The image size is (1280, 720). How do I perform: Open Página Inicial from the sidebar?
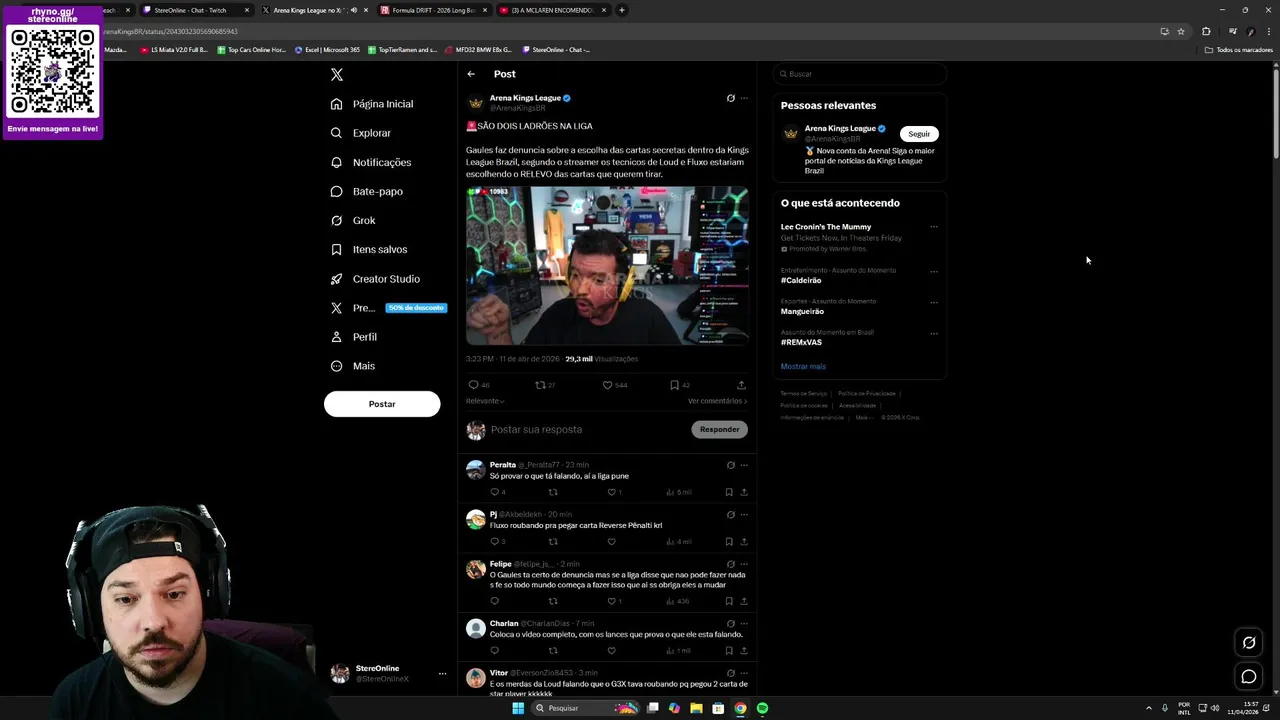[x=372, y=104]
